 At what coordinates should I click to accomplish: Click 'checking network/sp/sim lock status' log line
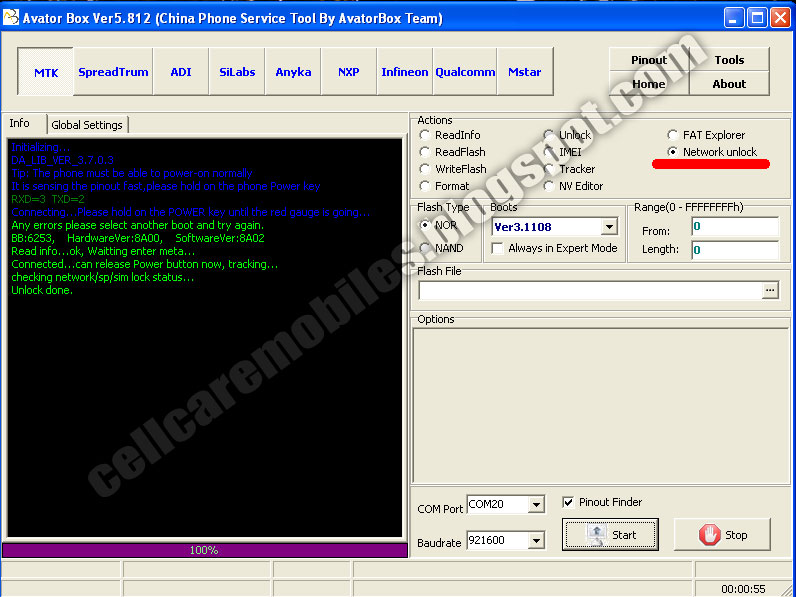click(x=103, y=277)
